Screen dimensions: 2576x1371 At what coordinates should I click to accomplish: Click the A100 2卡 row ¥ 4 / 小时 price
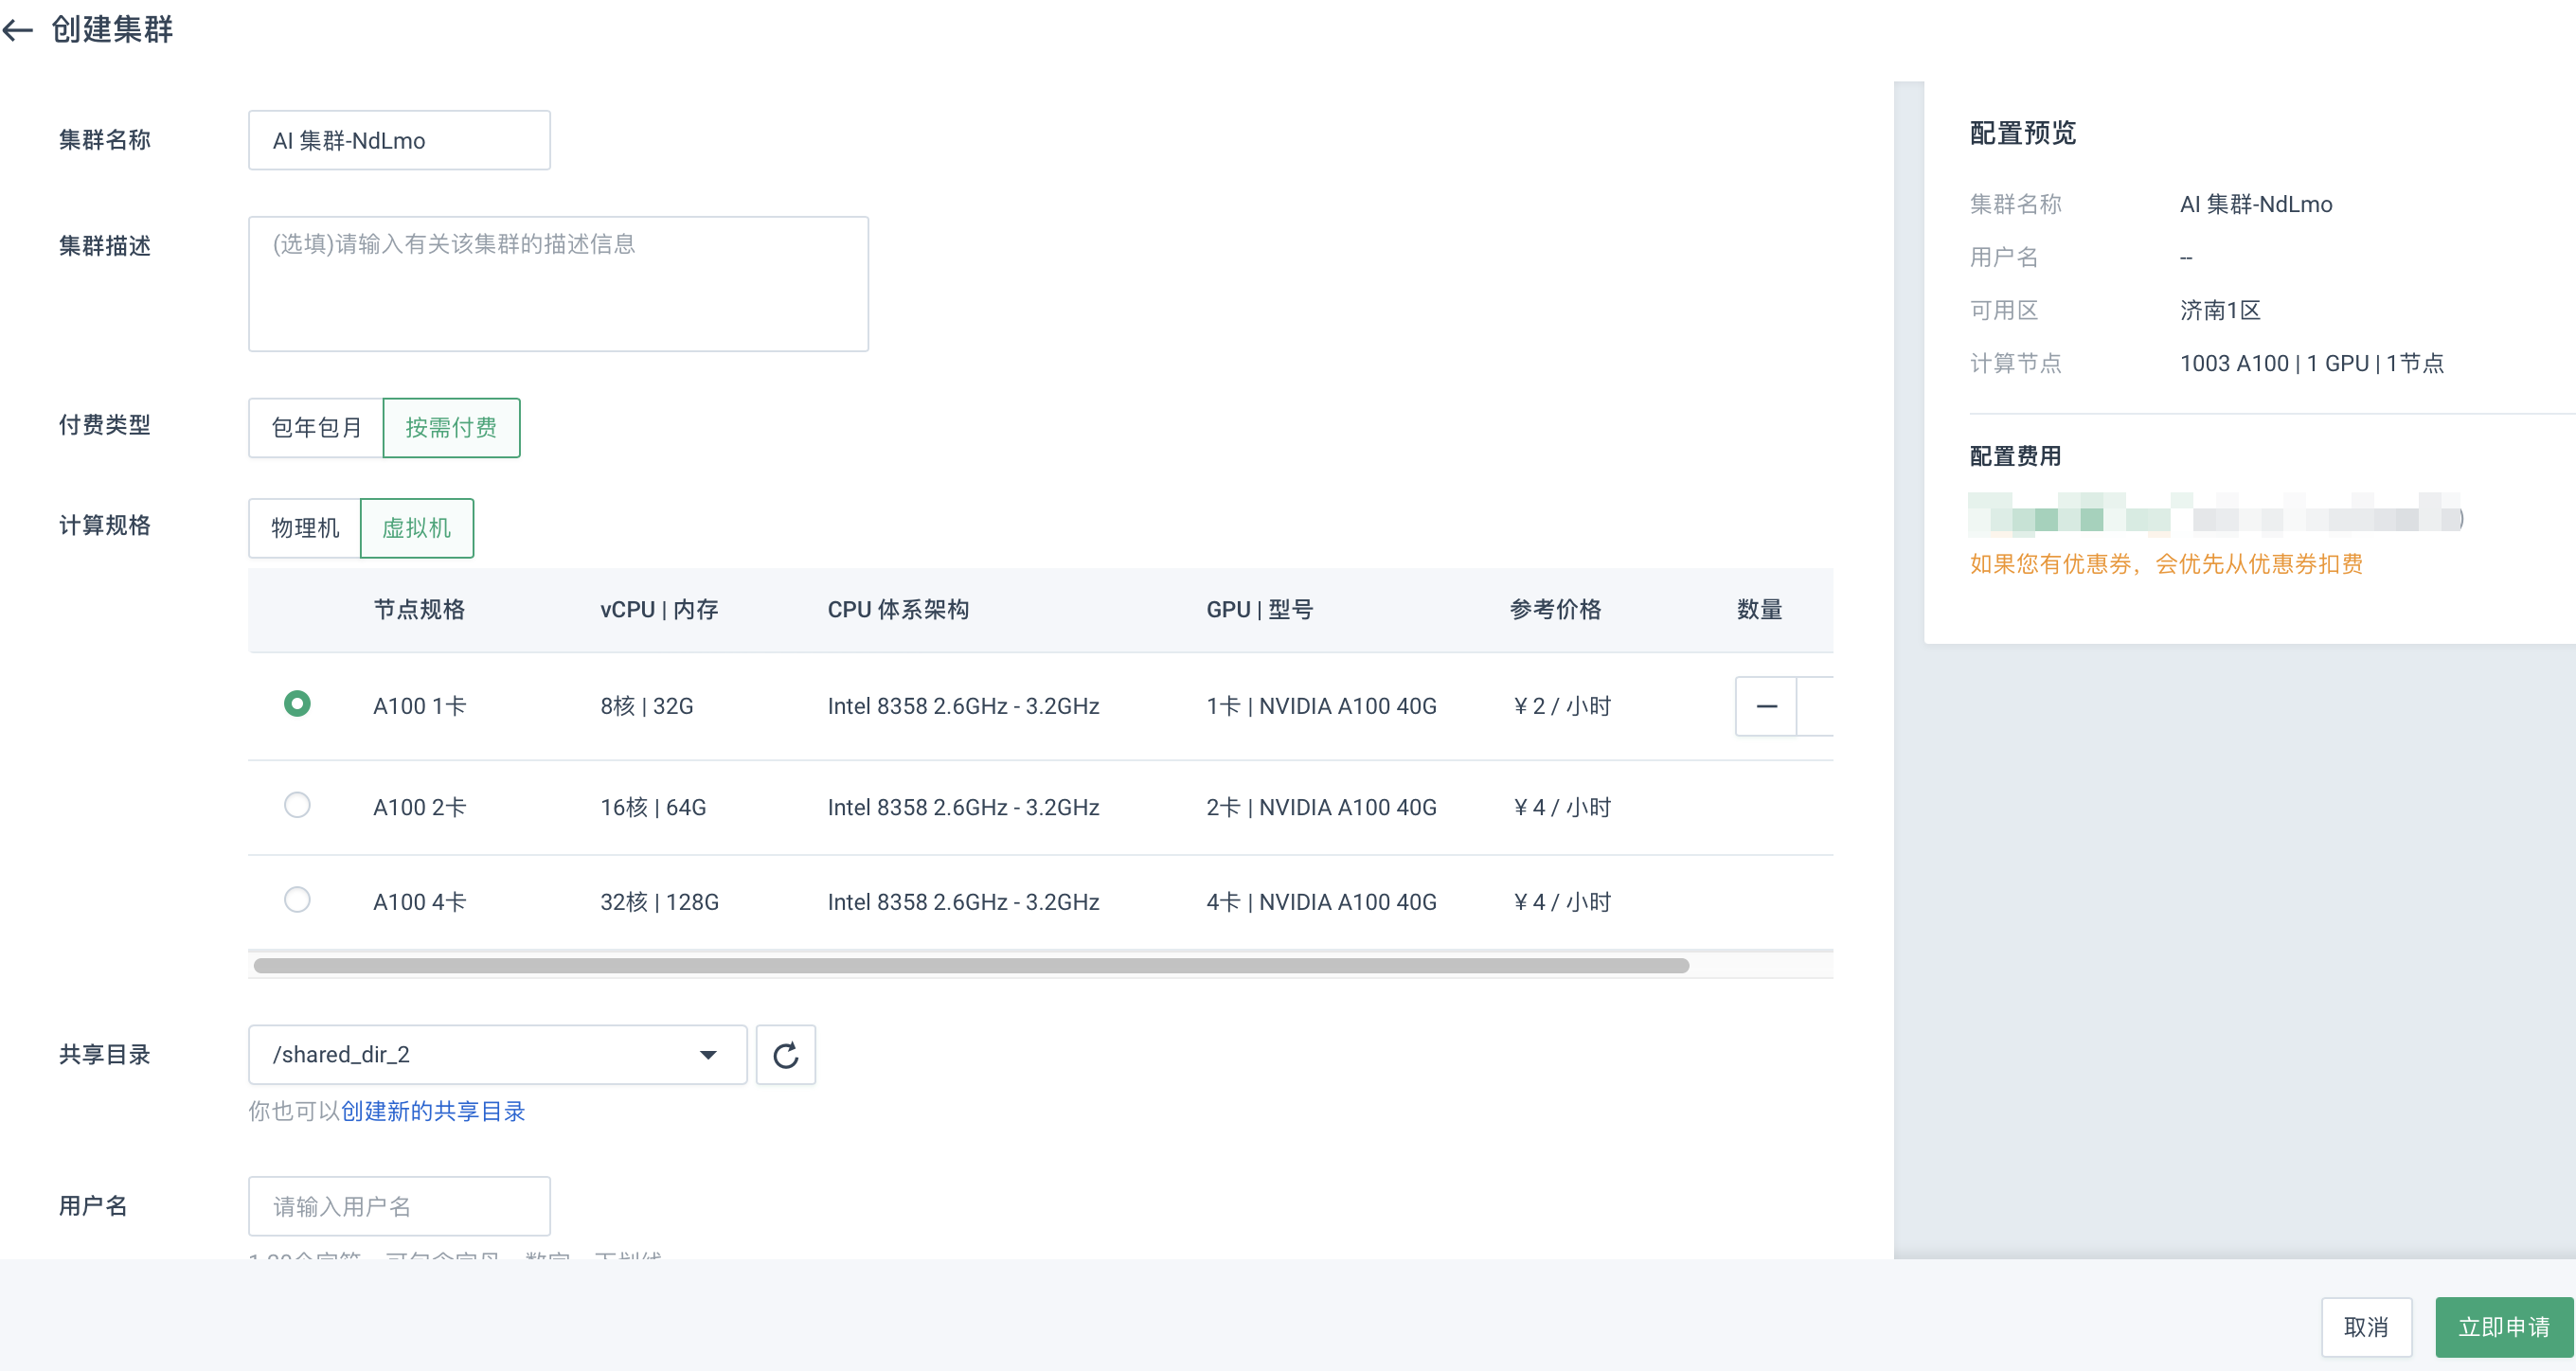click(x=1561, y=807)
